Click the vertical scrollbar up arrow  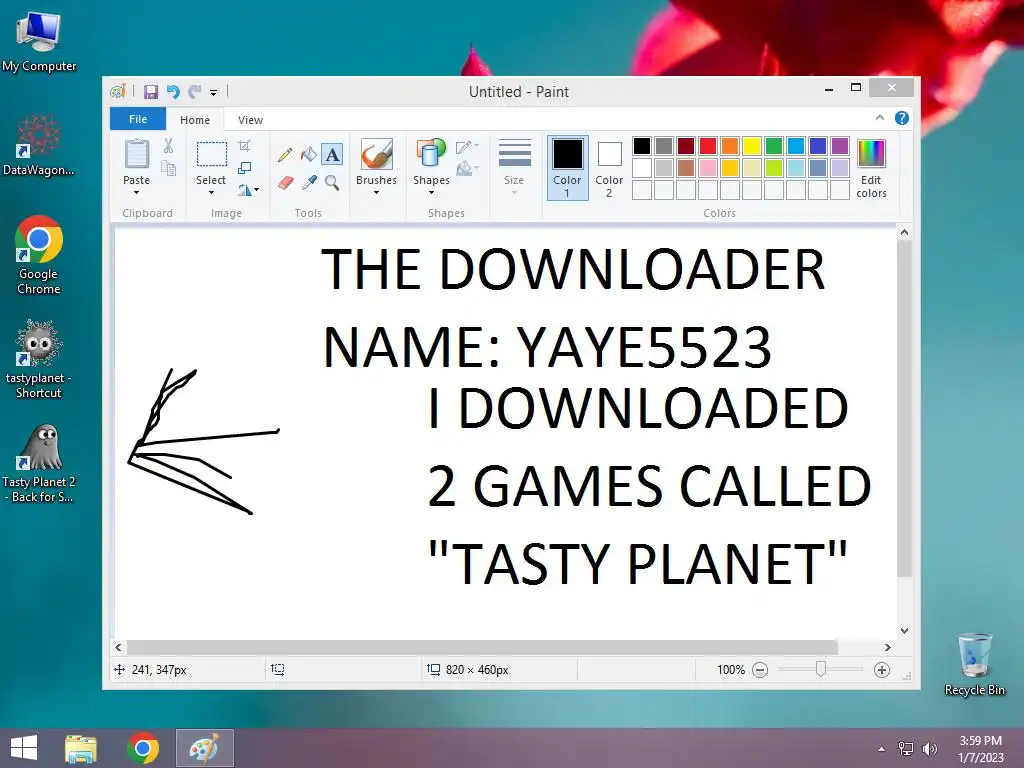pos(904,232)
